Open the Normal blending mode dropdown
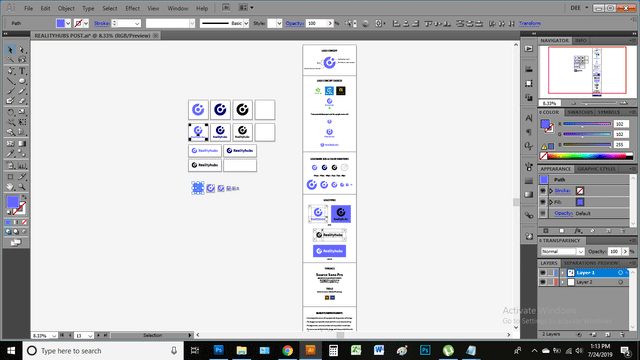This screenshot has height=360, width=640. point(562,251)
